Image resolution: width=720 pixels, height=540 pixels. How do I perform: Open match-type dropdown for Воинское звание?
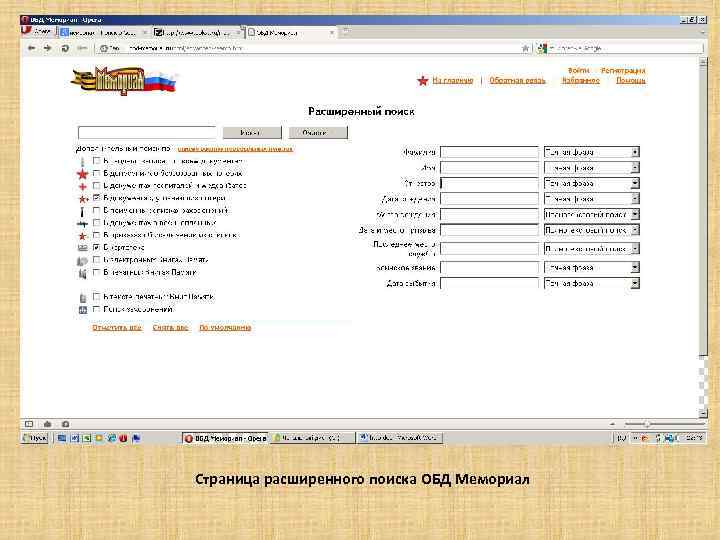click(591, 268)
